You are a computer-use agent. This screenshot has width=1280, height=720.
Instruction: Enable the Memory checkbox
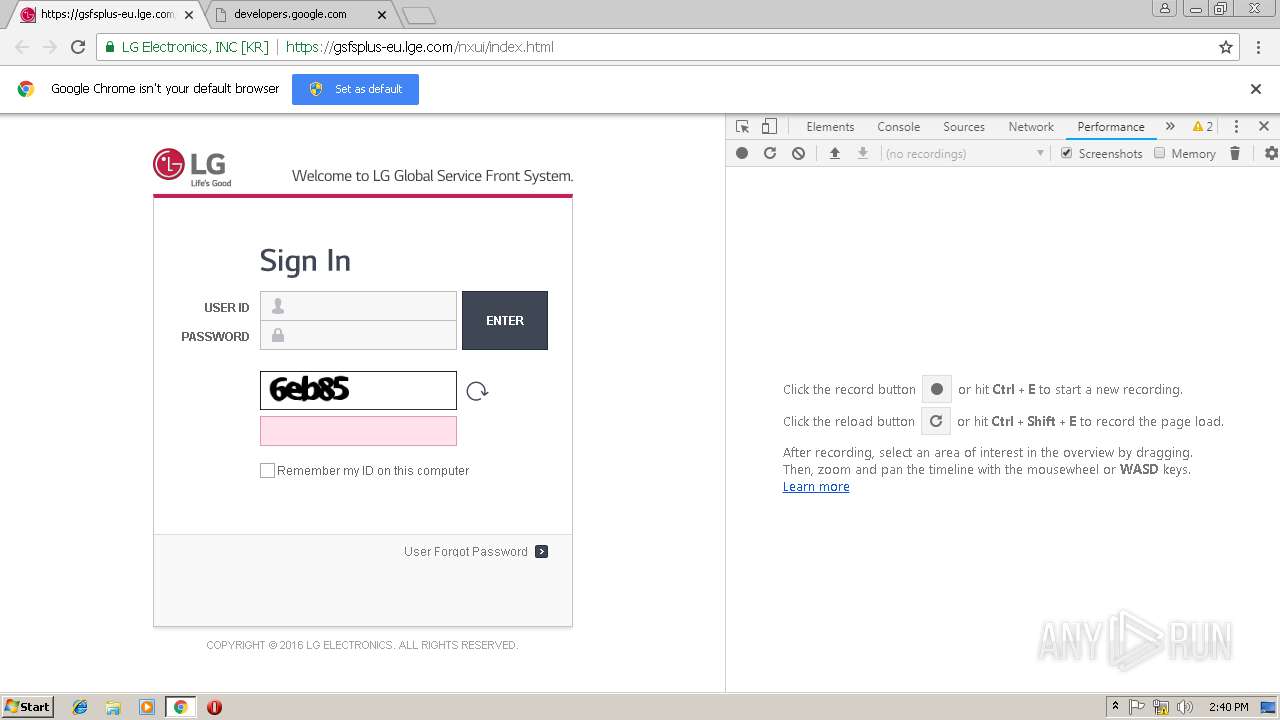coord(1160,153)
